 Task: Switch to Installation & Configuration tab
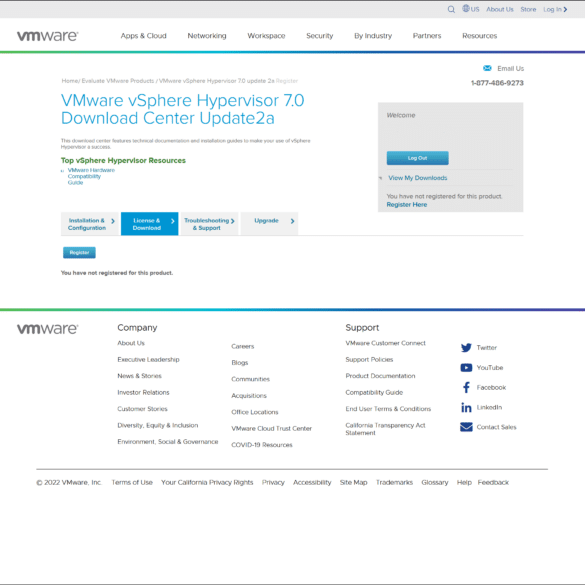pos(90,224)
